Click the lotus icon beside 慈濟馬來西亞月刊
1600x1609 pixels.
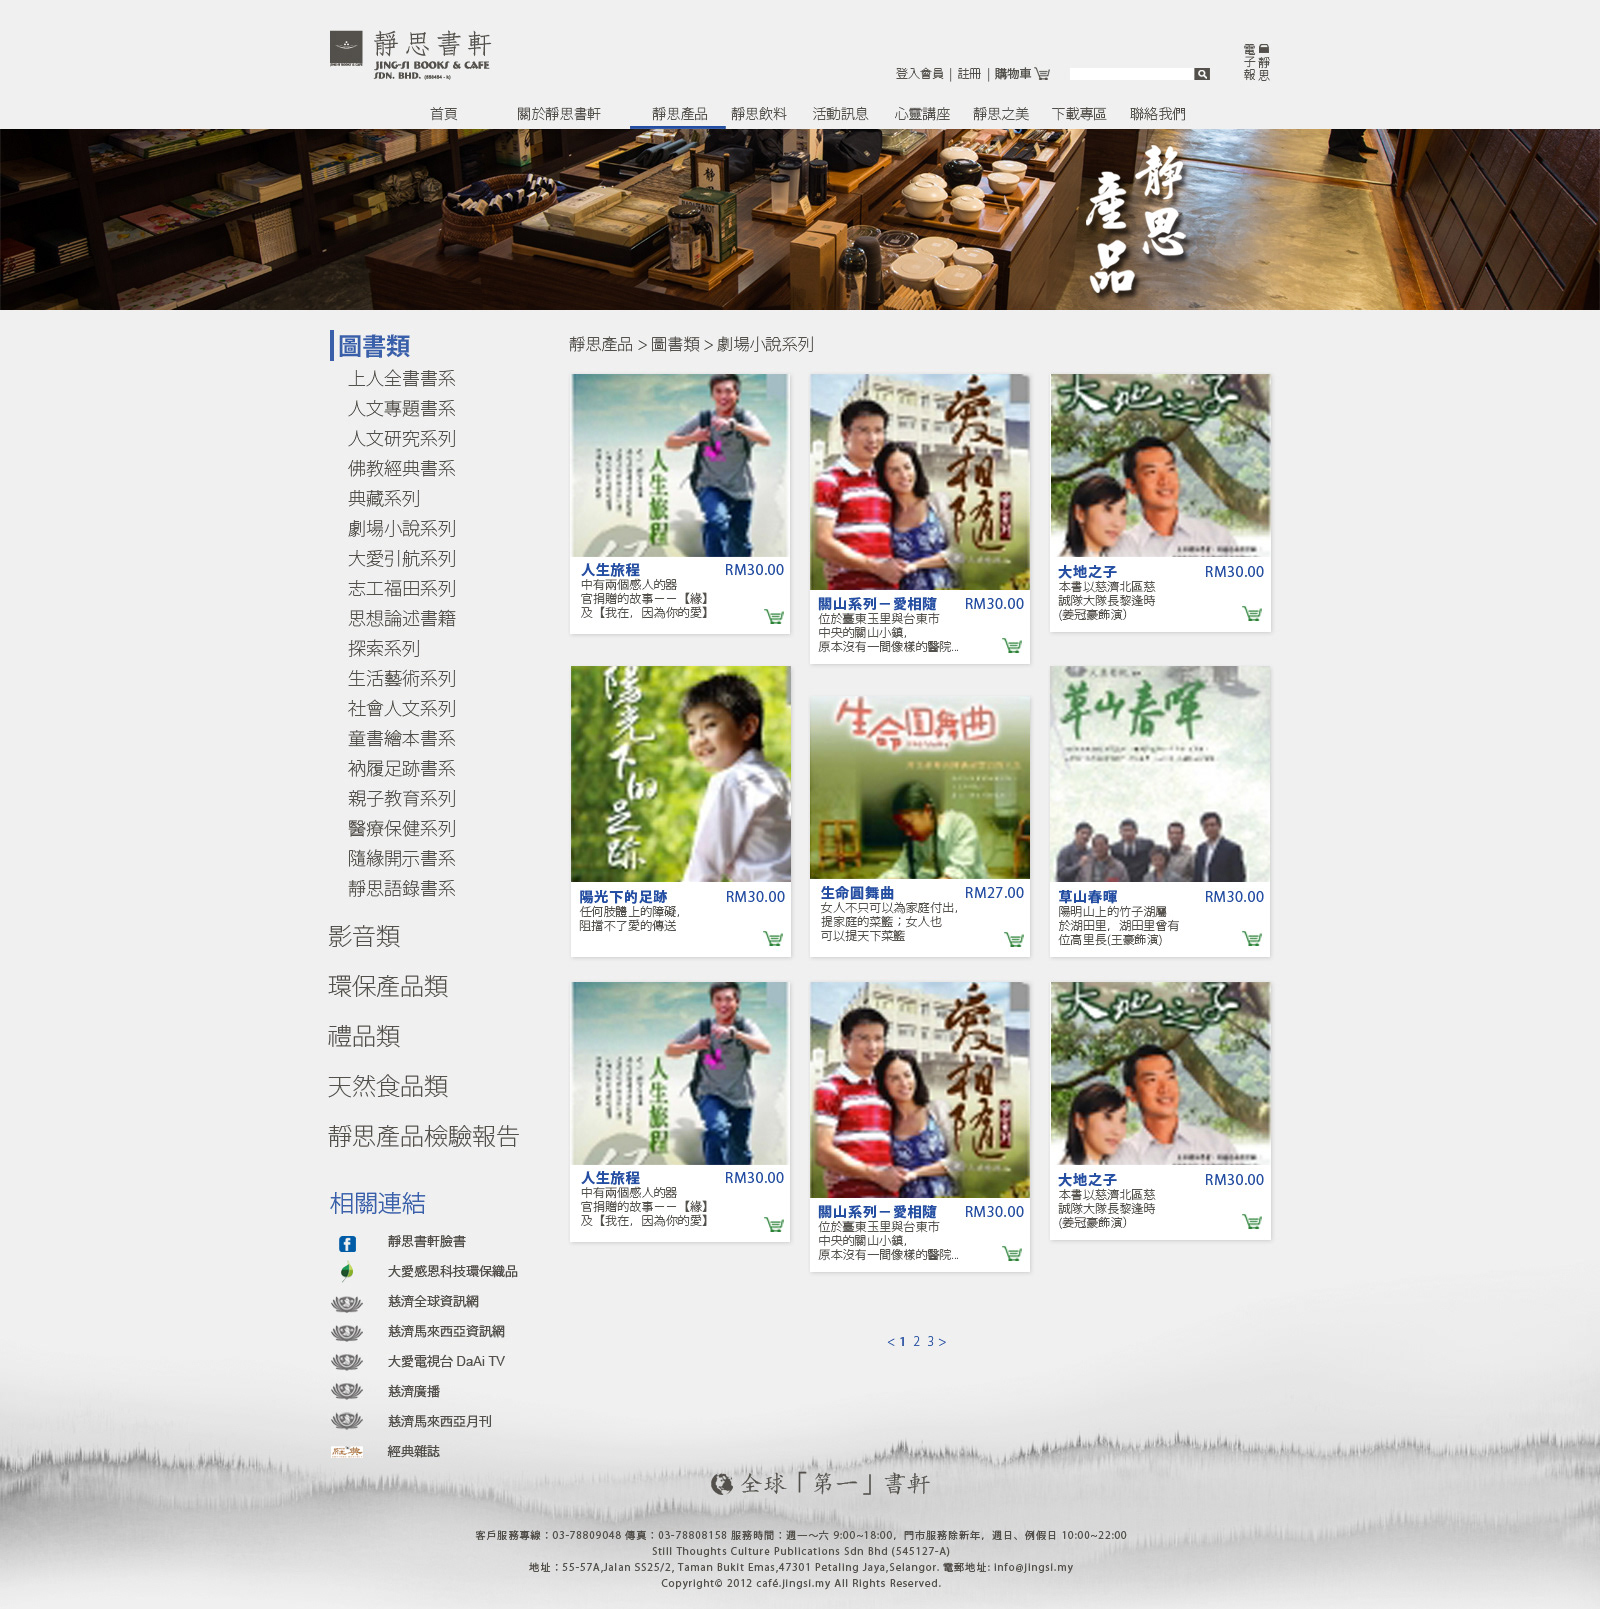click(347, 1421)
